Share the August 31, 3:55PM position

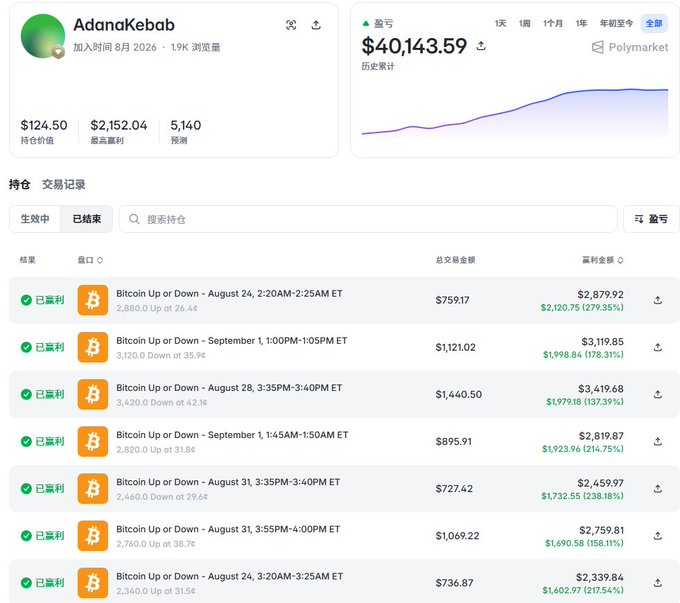(657, 536)
